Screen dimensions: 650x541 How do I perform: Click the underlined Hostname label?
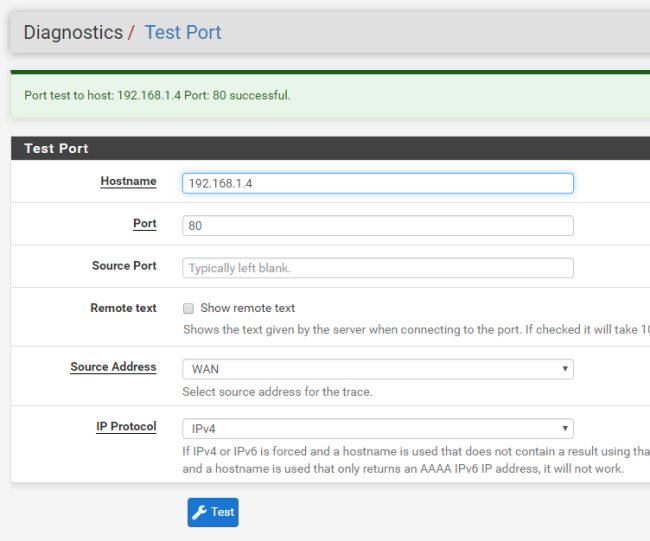point(128,181)
